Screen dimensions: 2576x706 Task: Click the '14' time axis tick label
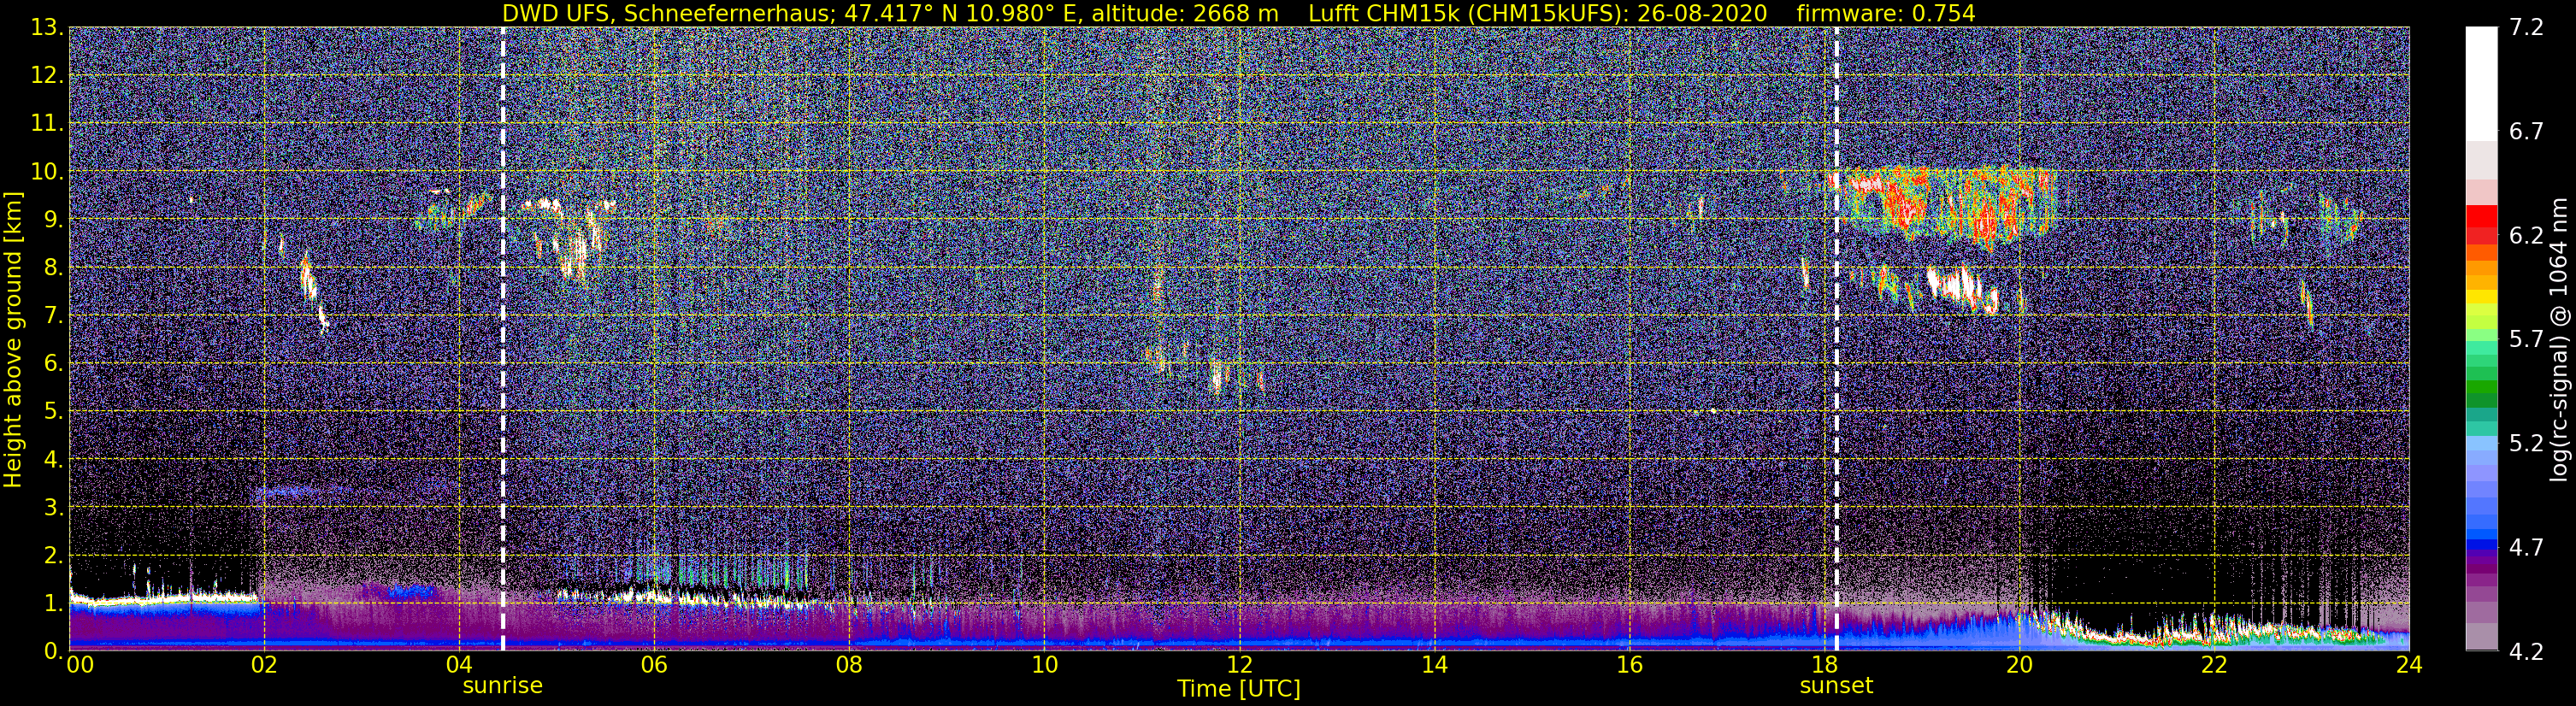pyautogui.click(x=1434, y=666)
